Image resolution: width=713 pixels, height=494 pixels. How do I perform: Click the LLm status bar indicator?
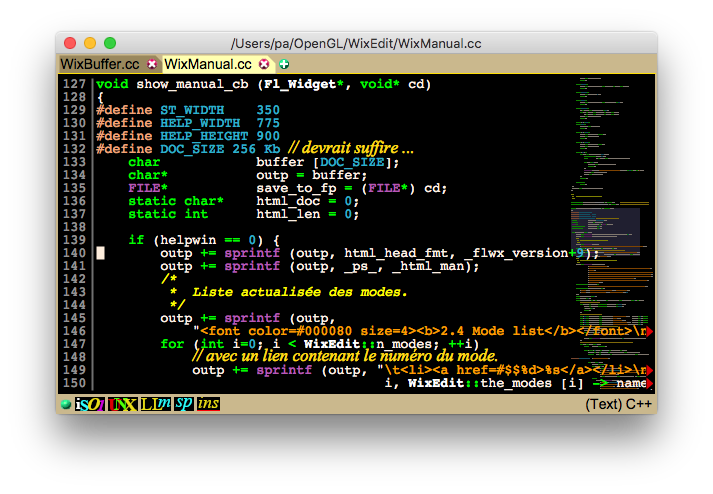point(156,404)
